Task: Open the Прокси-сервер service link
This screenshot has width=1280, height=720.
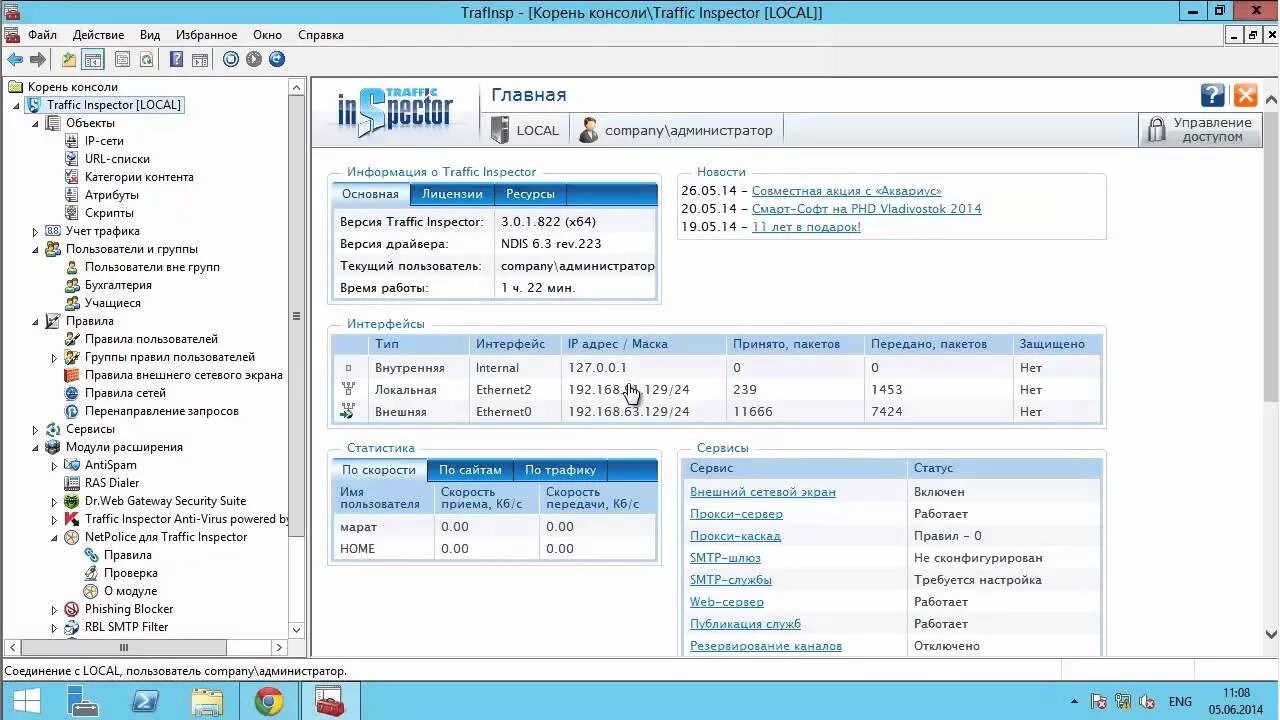Action: tap(736, 514)
